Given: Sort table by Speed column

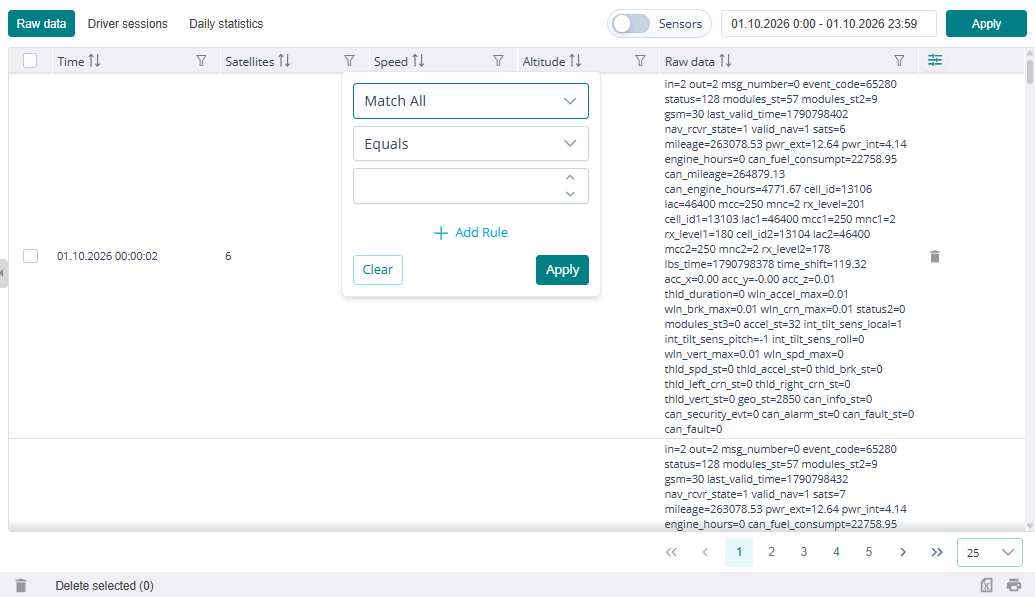Looking at the screenshot, I should (418, 61).
